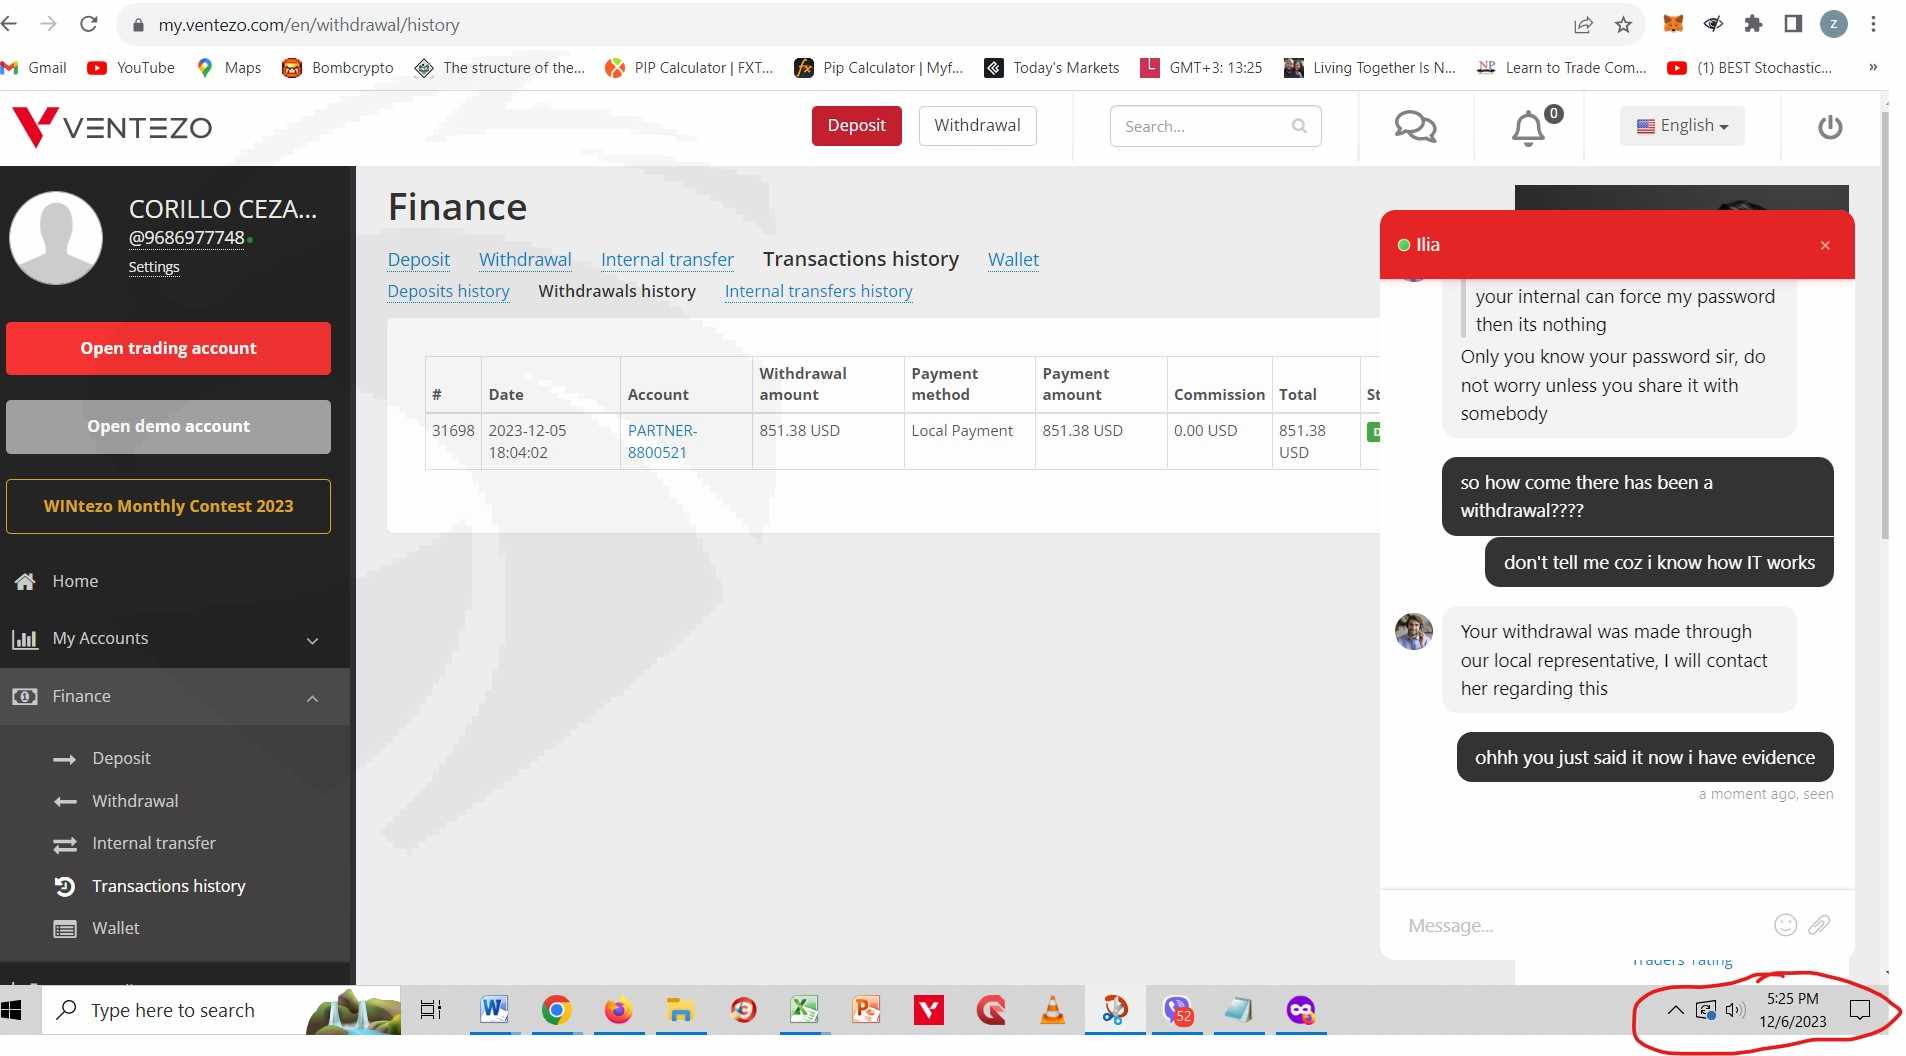
Task: Click the red Deposit button
Action: tap(856, 126)
